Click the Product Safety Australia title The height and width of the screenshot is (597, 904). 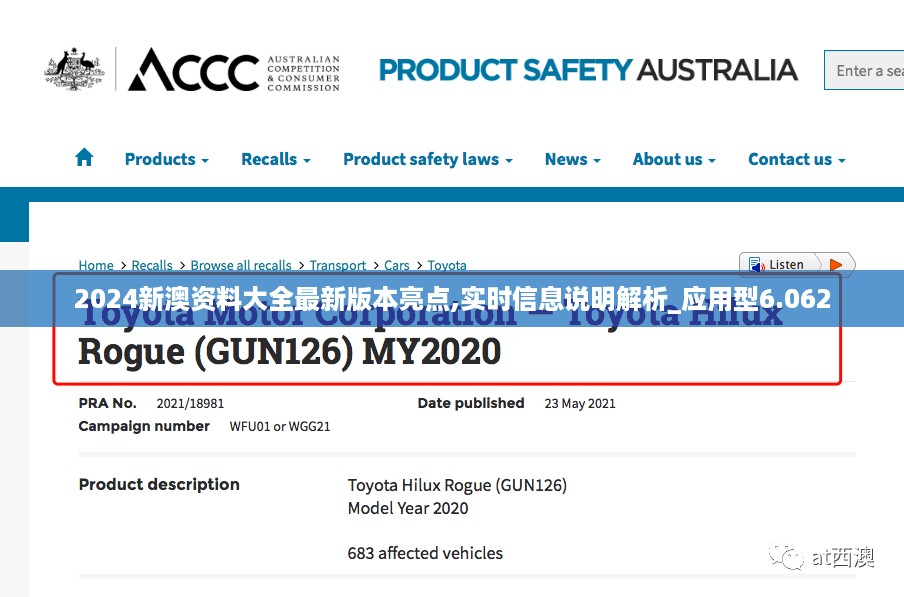(588, 70)
